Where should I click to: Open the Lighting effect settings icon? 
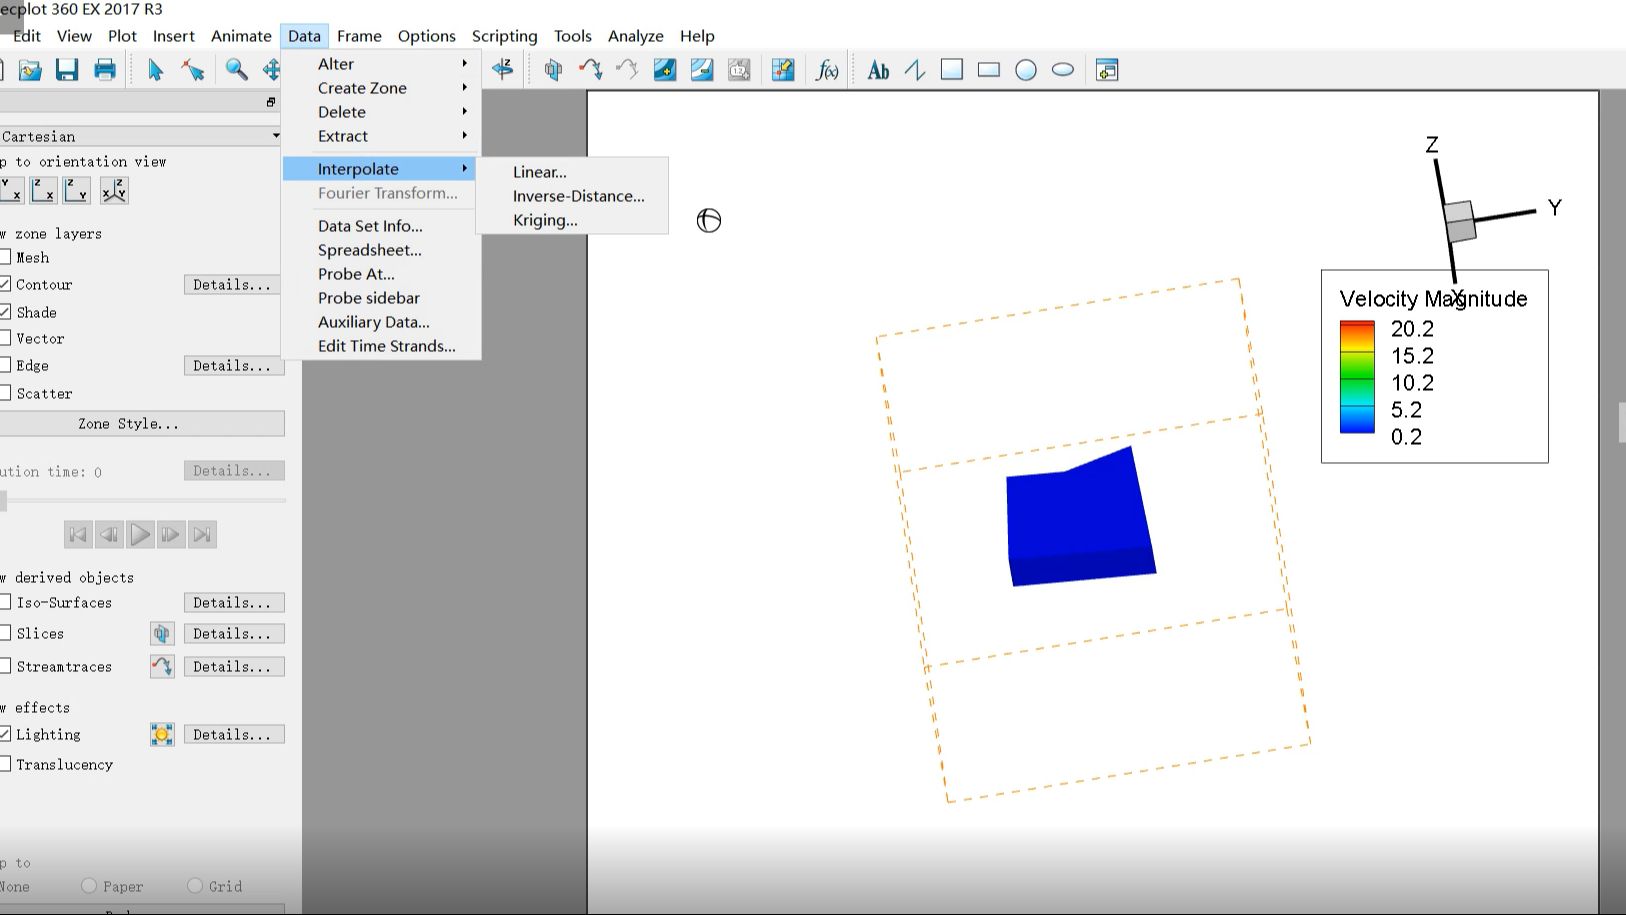point(162,735)
